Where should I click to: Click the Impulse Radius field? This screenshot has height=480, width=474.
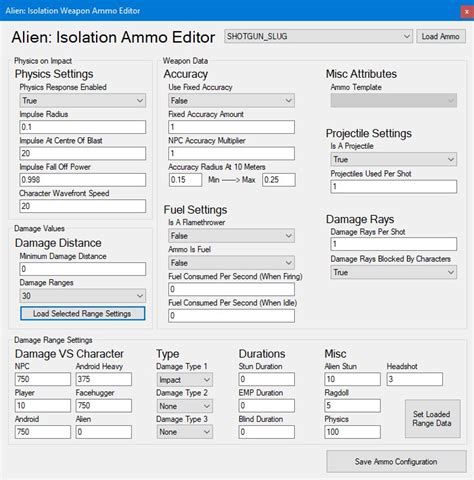(83, 127)
